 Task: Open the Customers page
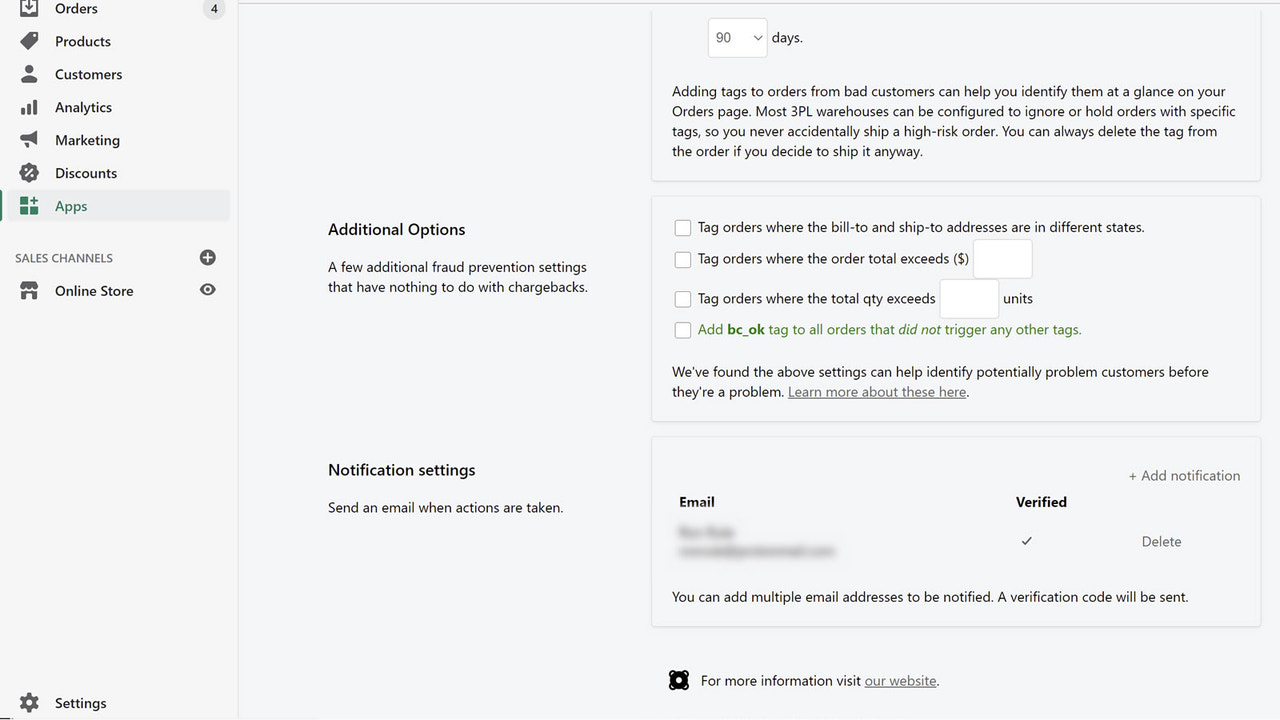click(x=88, y=74)
